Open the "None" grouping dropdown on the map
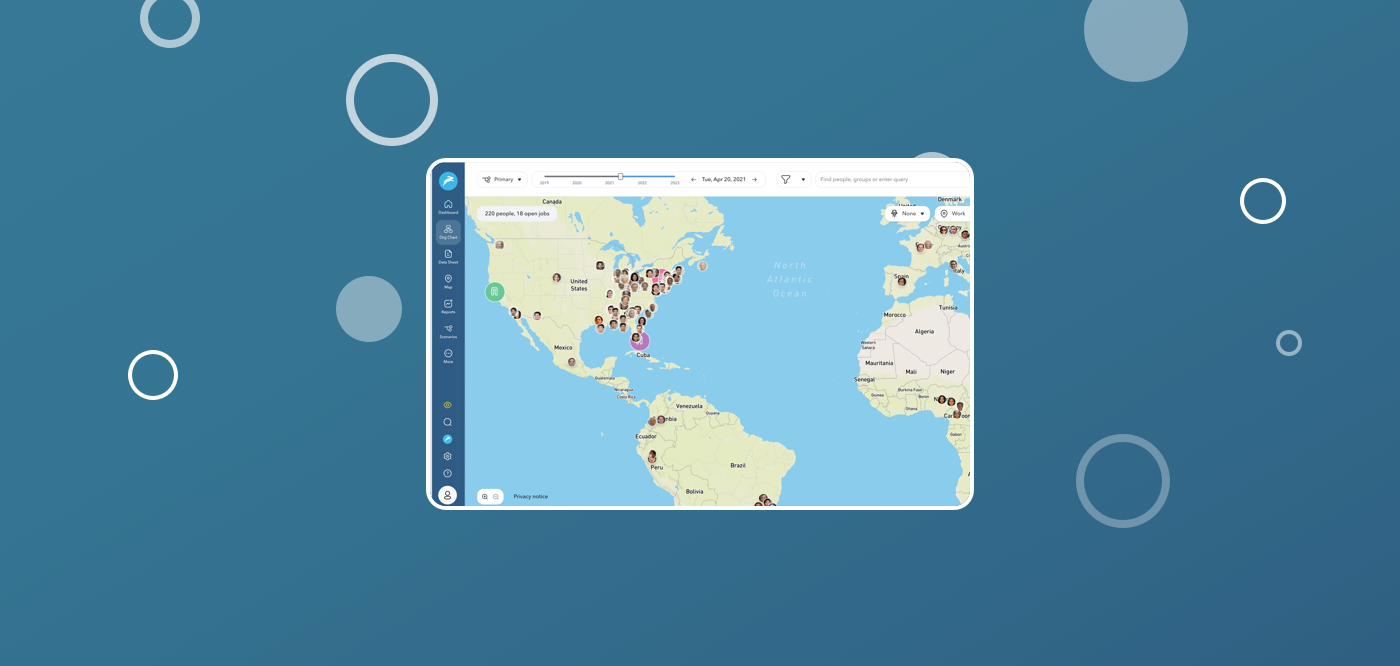Screen dimensions: 1400x666 (907, 213)
